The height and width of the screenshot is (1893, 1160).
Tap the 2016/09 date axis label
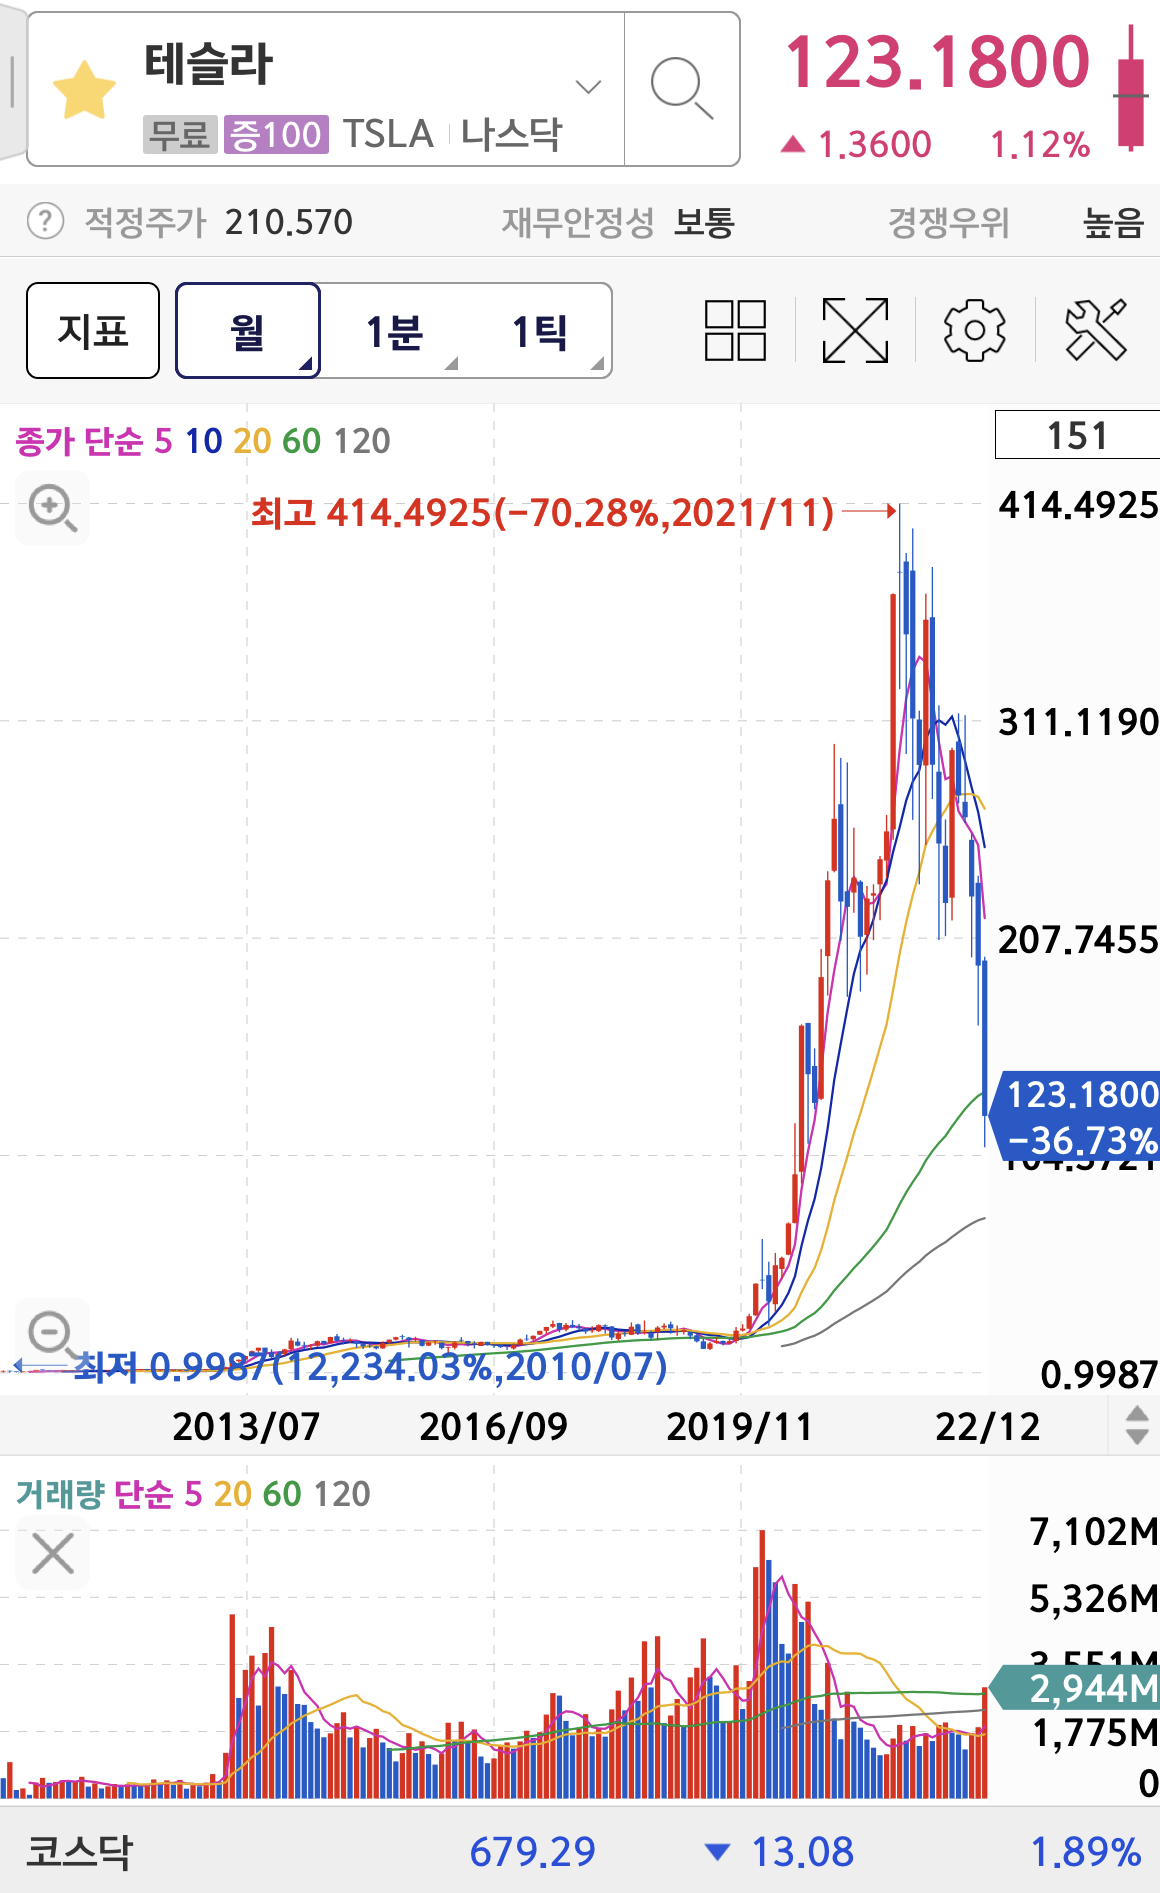click(493, 1427)
